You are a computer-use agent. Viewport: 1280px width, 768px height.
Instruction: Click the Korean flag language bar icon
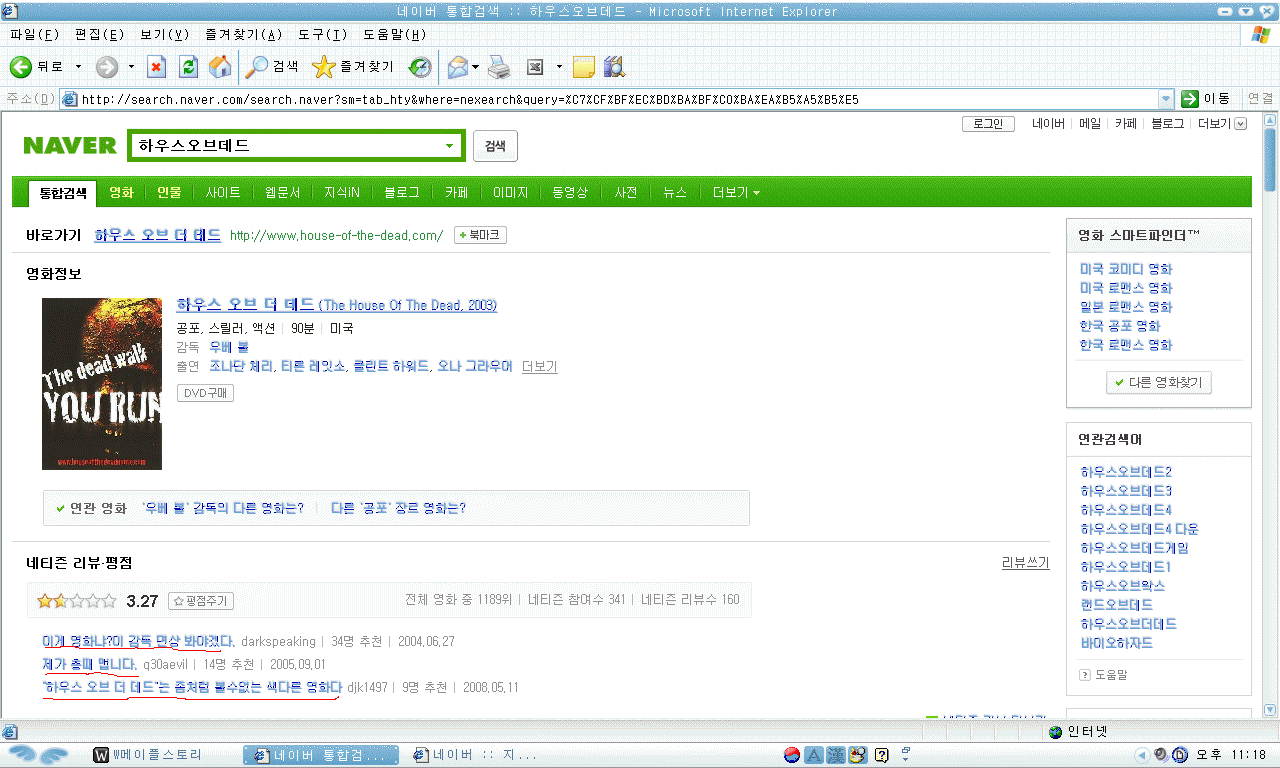coord(791,755)
